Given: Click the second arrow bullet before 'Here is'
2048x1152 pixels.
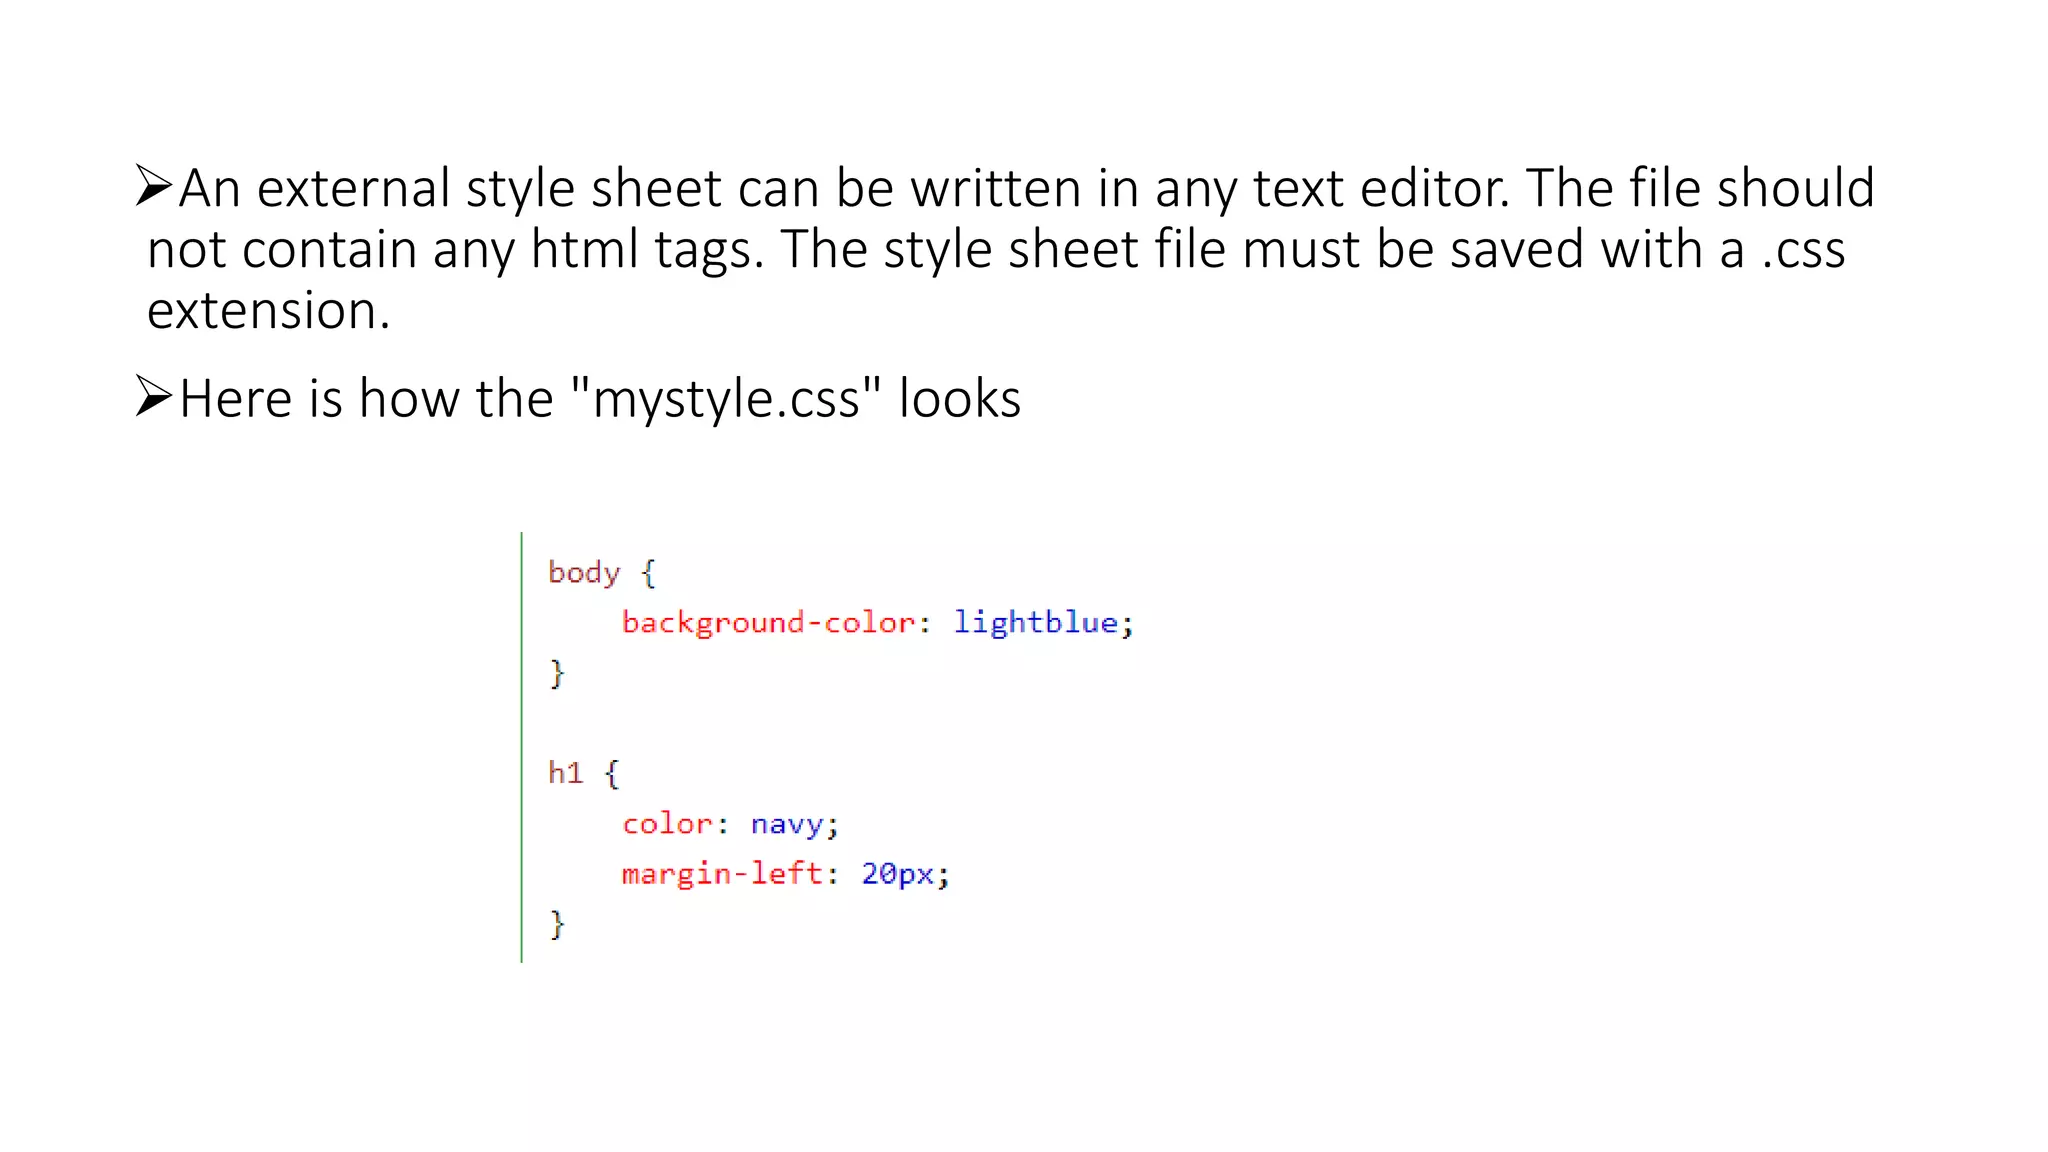Looking at the screenshot, I should (154, 397).
